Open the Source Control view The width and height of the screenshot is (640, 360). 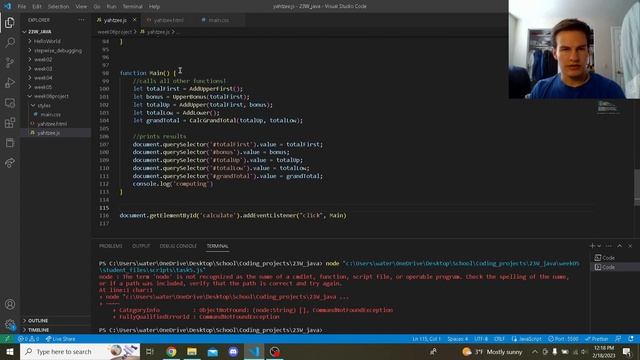click(10, 62)
